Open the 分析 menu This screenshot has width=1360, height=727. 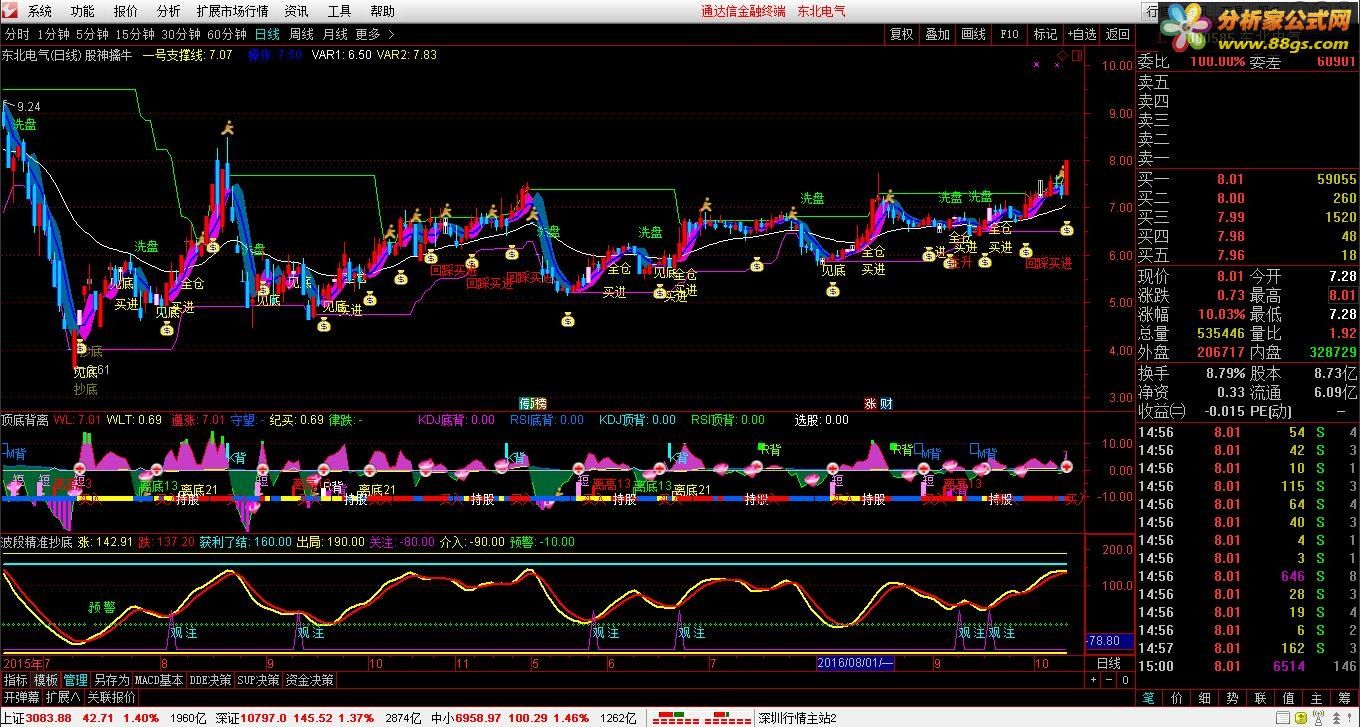(169, 11)
